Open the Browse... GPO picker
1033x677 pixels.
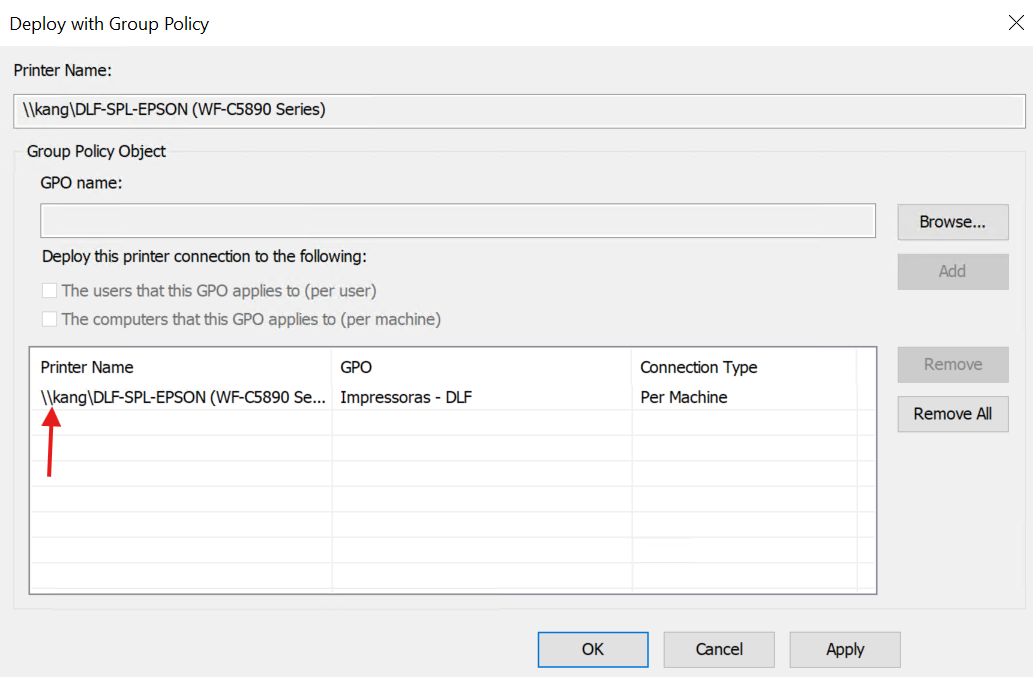point(952,222)
